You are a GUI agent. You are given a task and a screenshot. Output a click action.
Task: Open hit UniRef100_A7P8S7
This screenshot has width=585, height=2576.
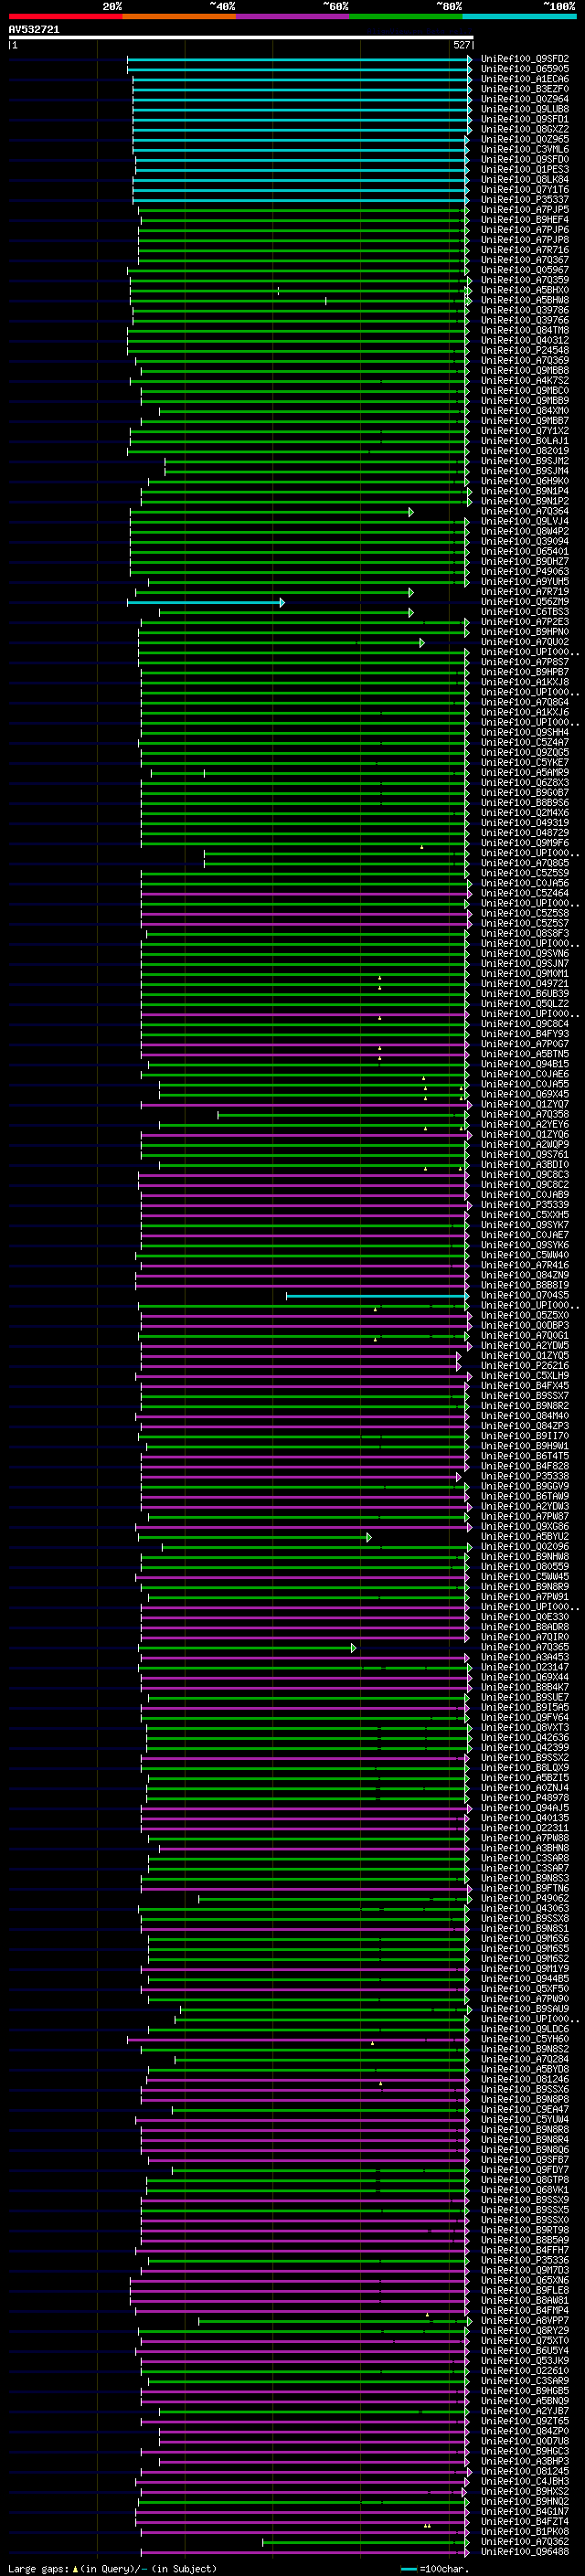pyautogui.click(x=524, y=662)
